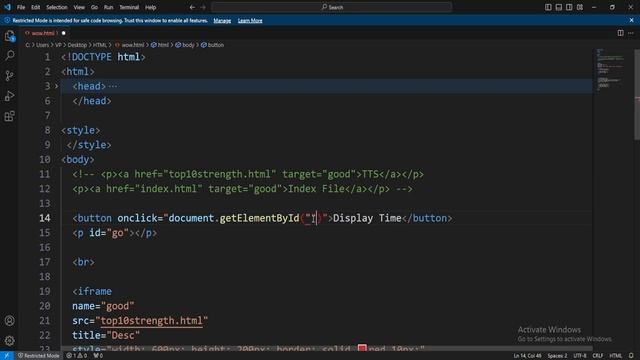Toggle the primary side bar layout icon

coord(548,7)
